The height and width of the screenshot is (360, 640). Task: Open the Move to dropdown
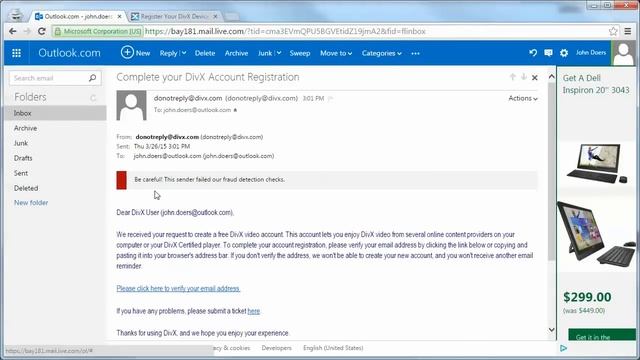(x=336, y=53)
